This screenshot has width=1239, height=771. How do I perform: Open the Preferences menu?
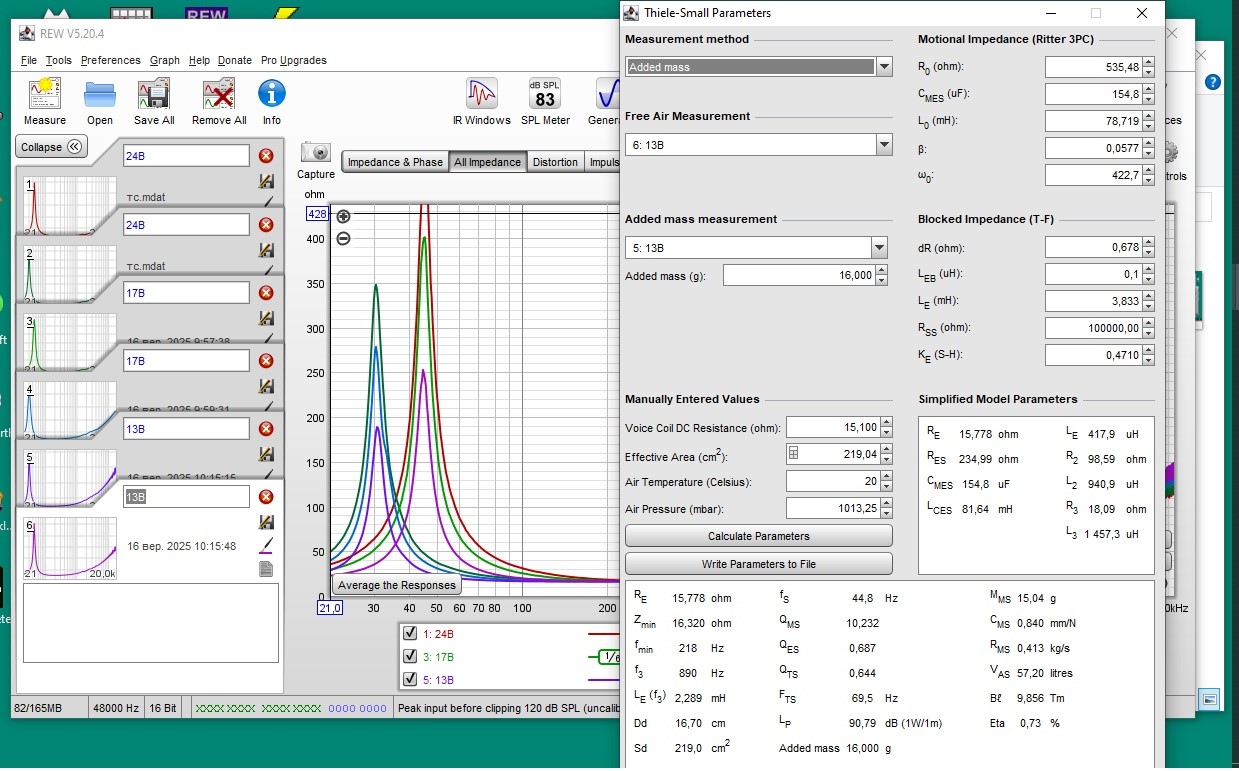[110, 60]
